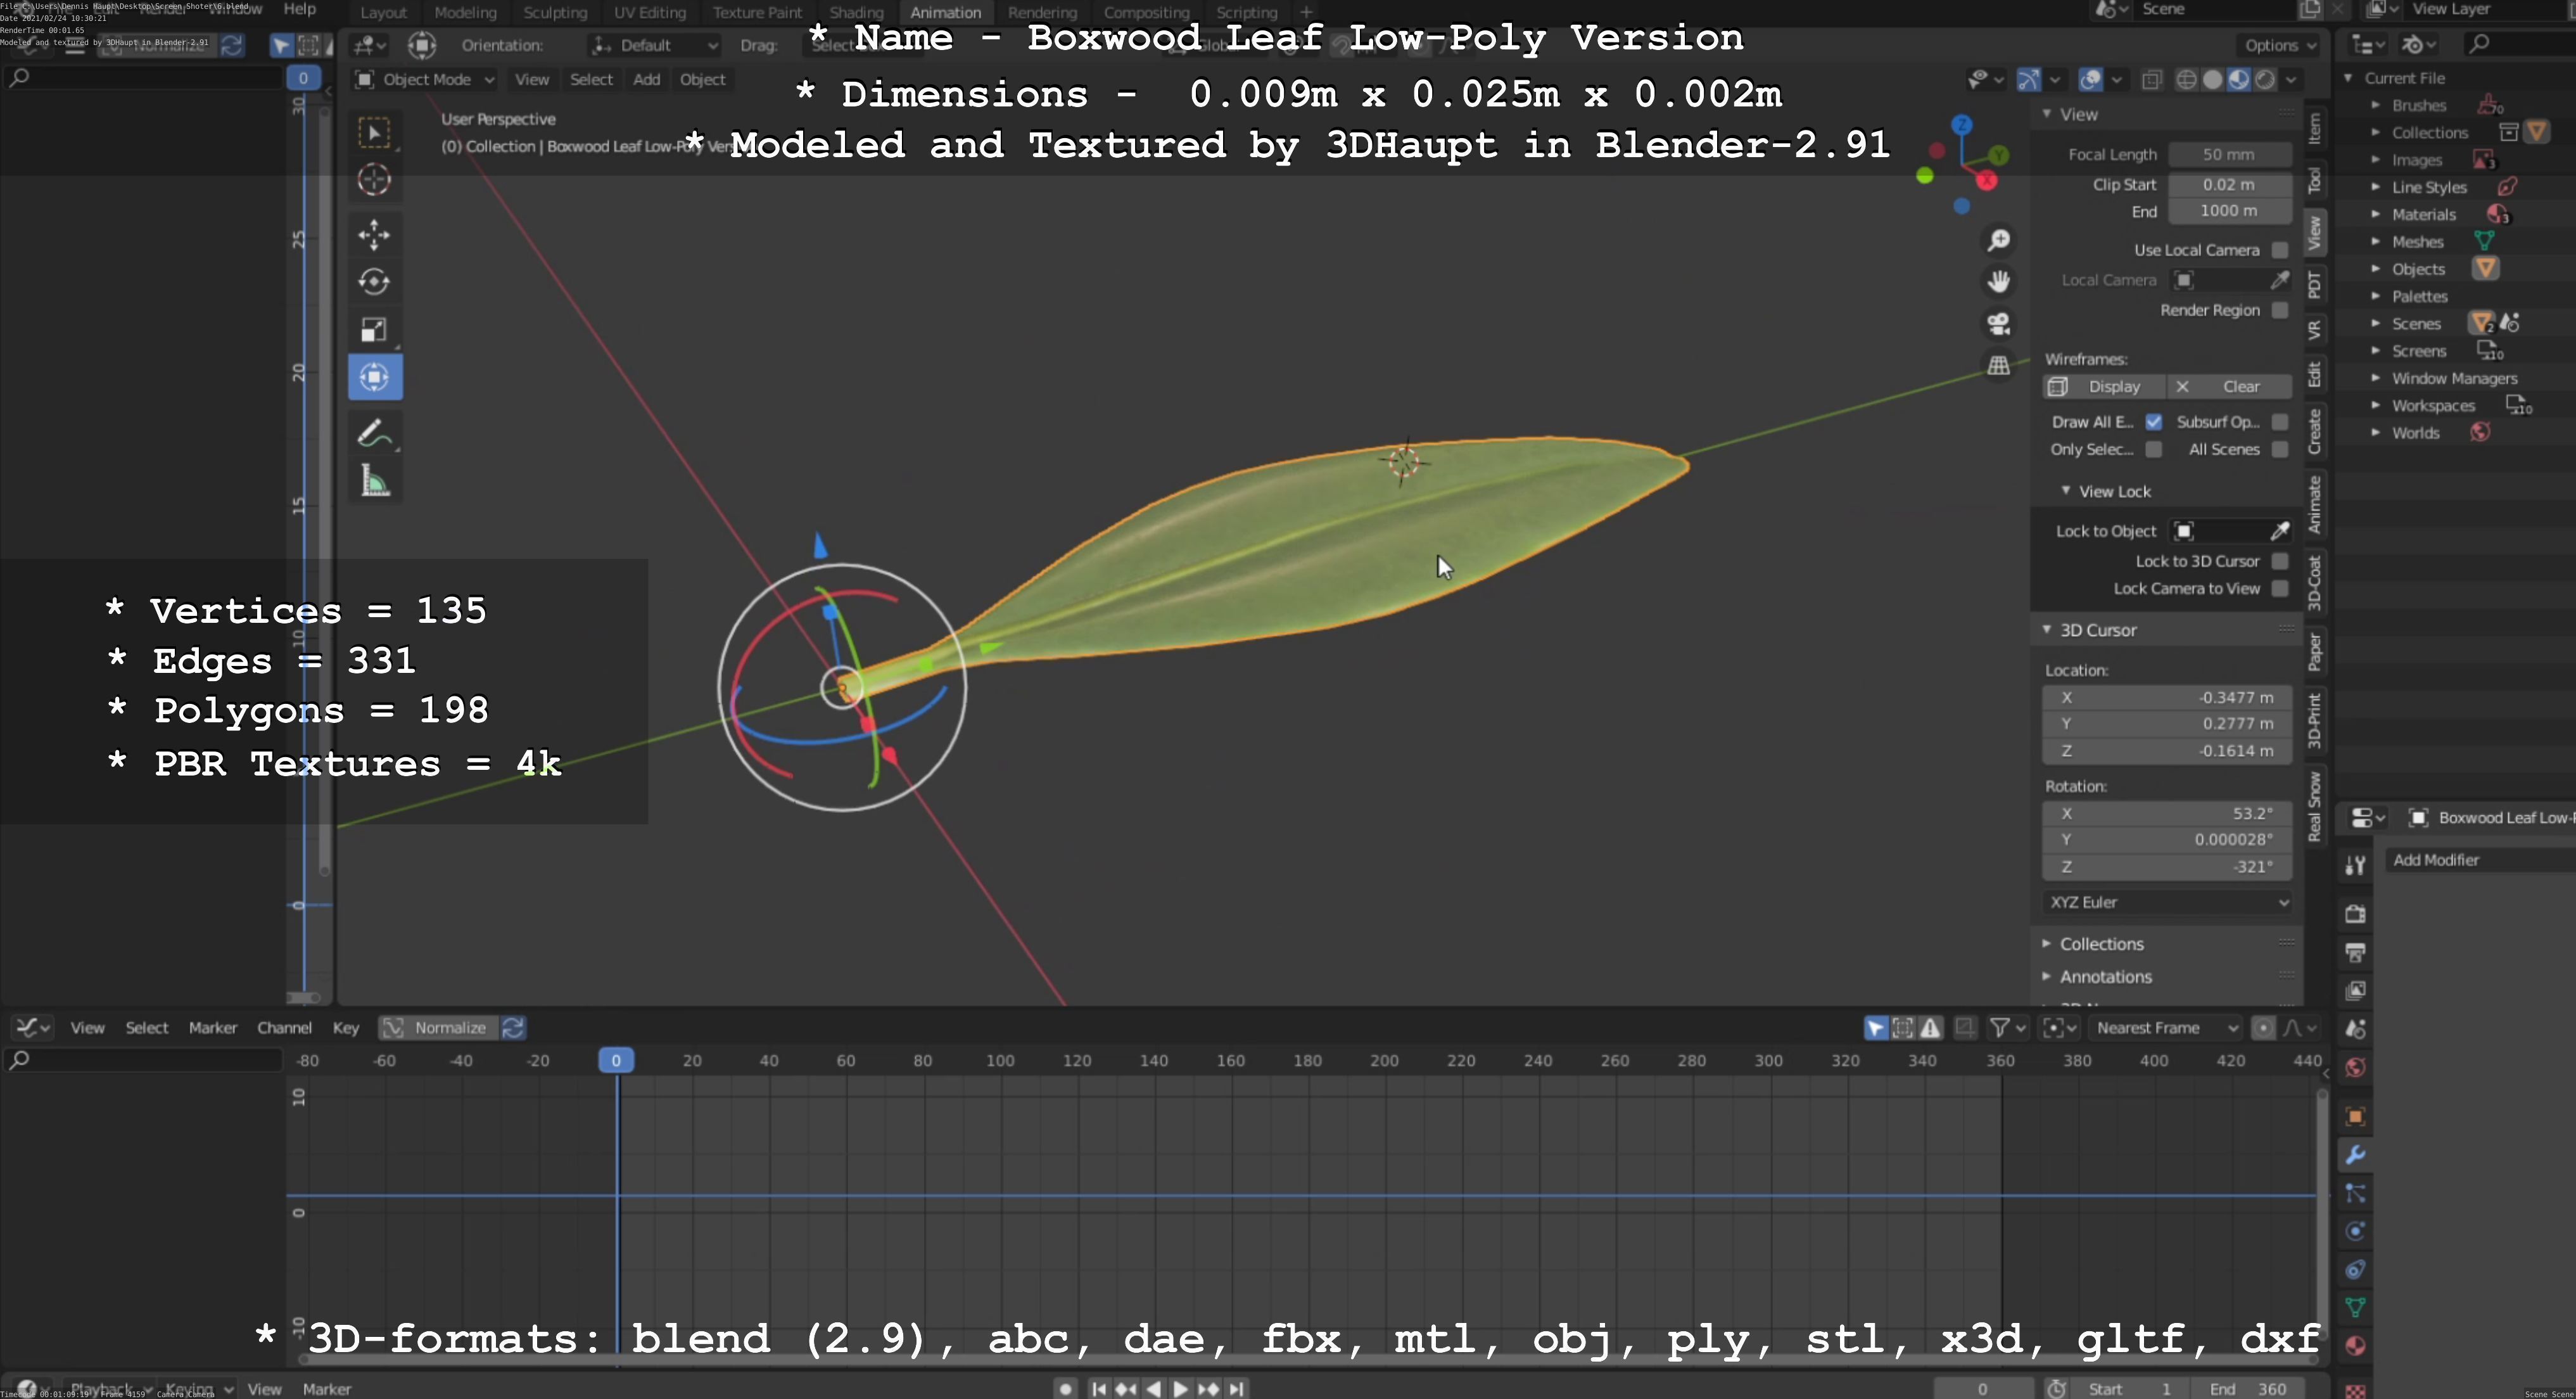Uncheck Draw All Edges checkbox

click(x=2154, y=422)
